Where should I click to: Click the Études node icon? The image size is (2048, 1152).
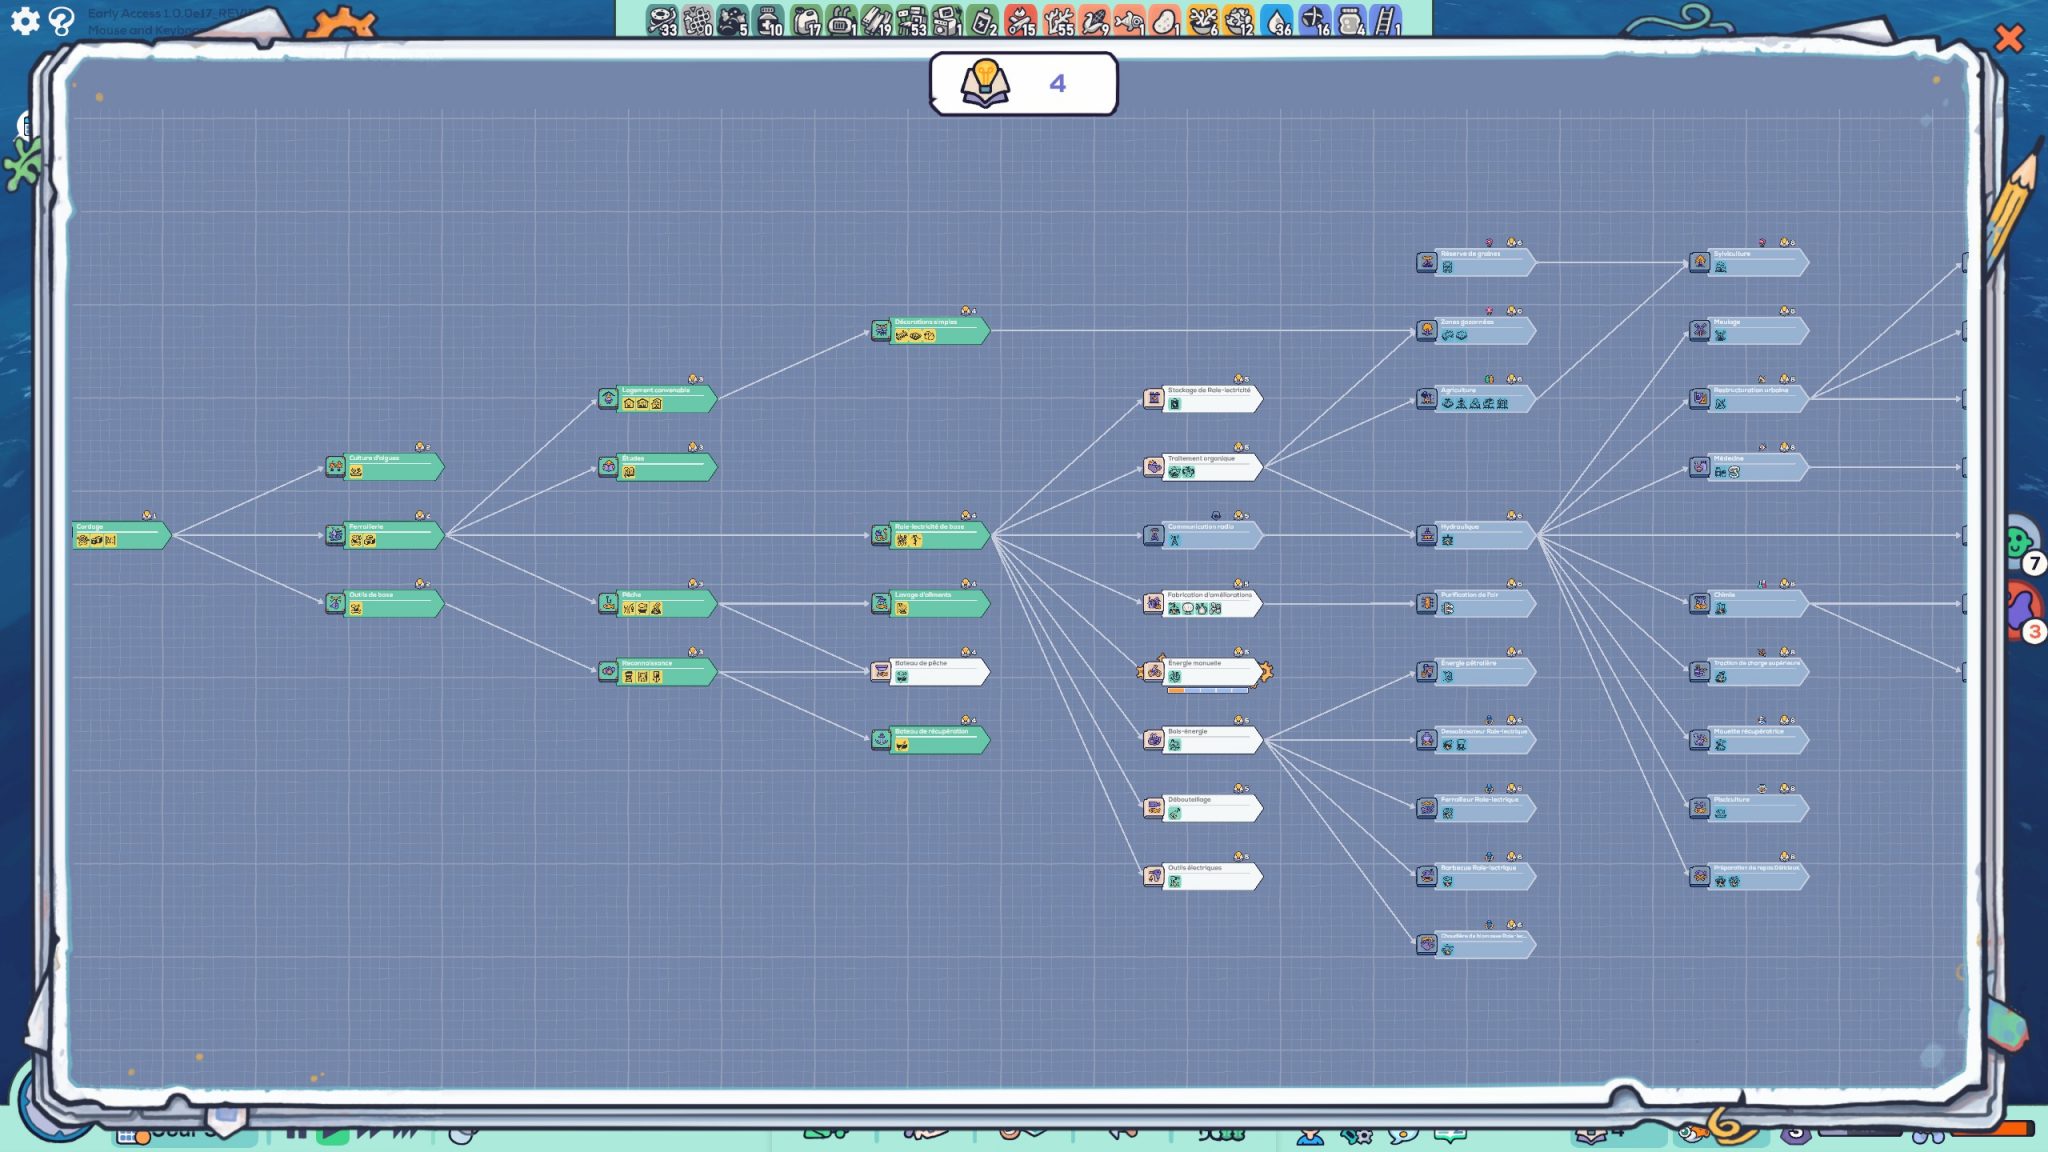coord(608,467)
